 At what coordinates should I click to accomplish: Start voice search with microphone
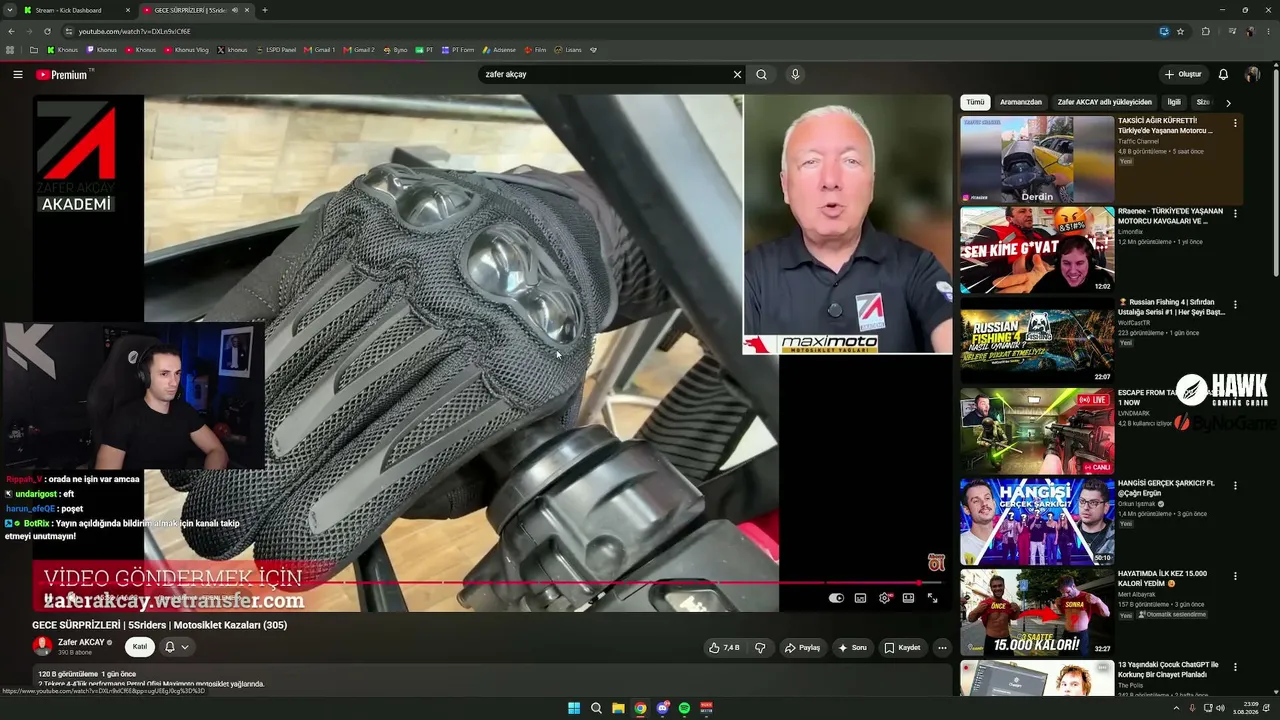795,74
